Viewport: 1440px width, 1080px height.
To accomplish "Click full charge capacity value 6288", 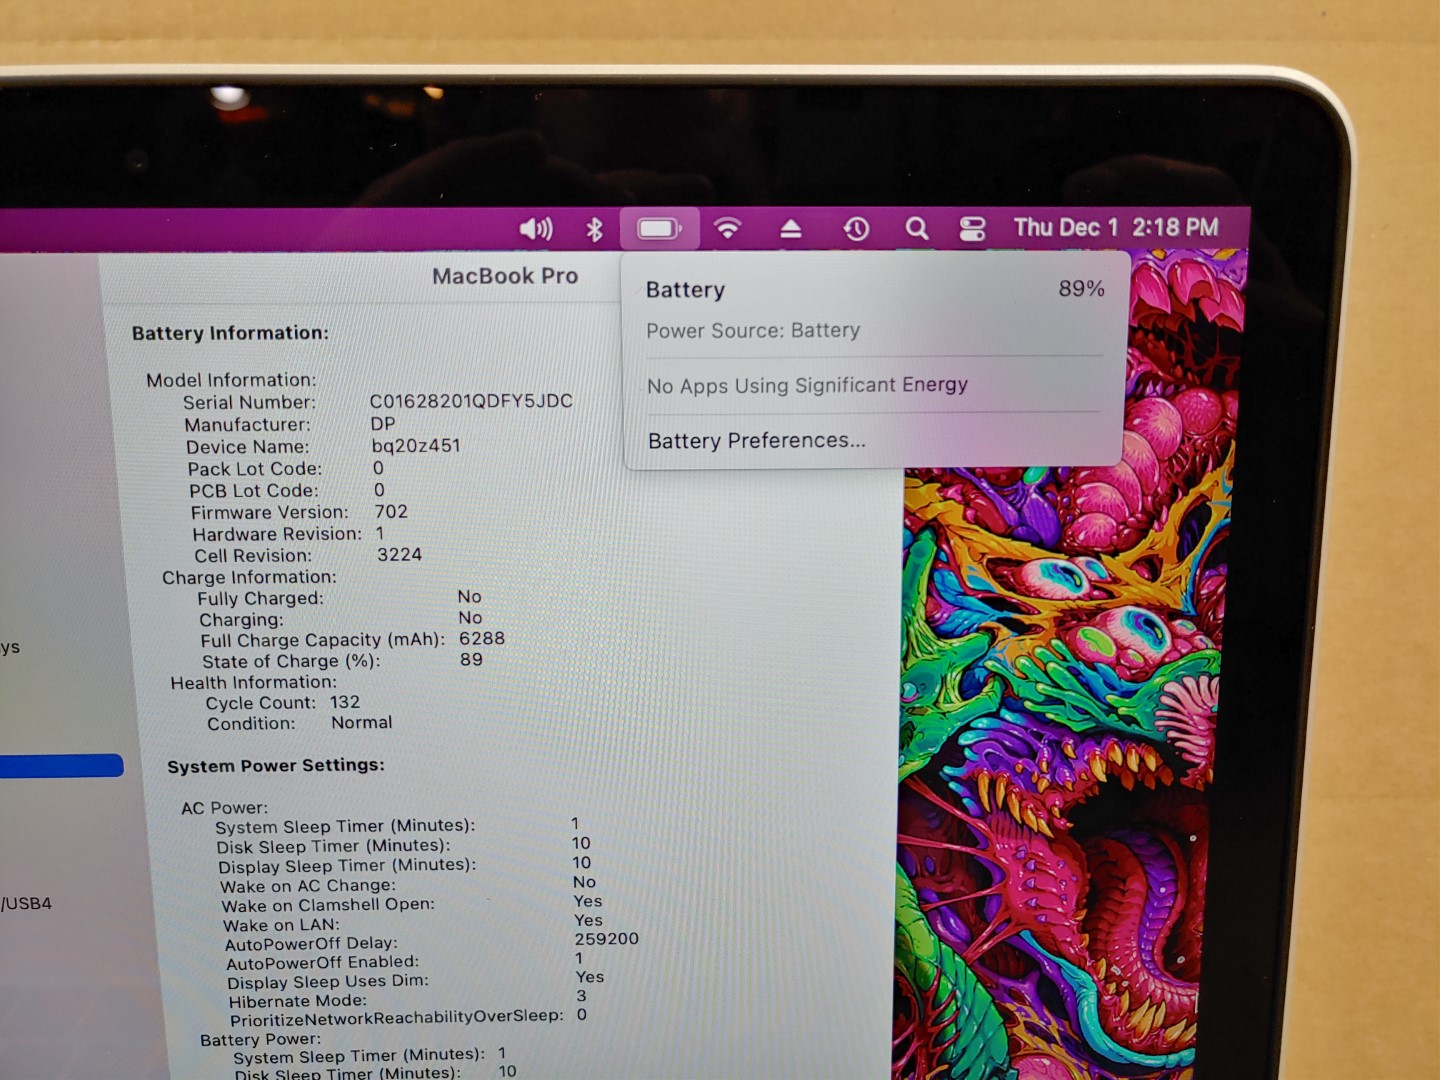I will [x=482, y=639].
